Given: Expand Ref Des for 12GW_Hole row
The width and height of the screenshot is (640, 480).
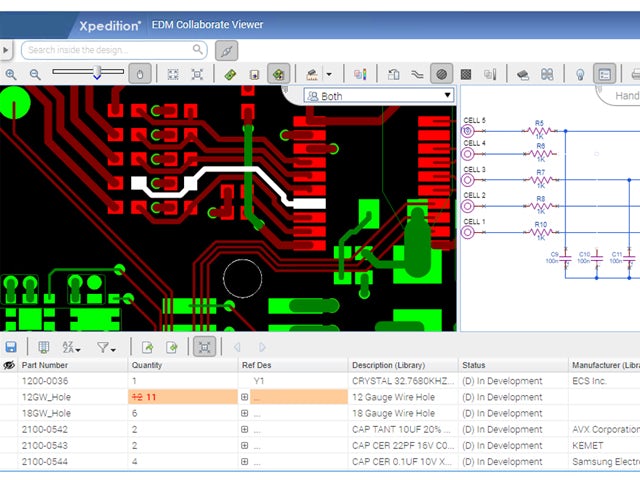Looking at the screenshot, I should [x=244, y=397].
